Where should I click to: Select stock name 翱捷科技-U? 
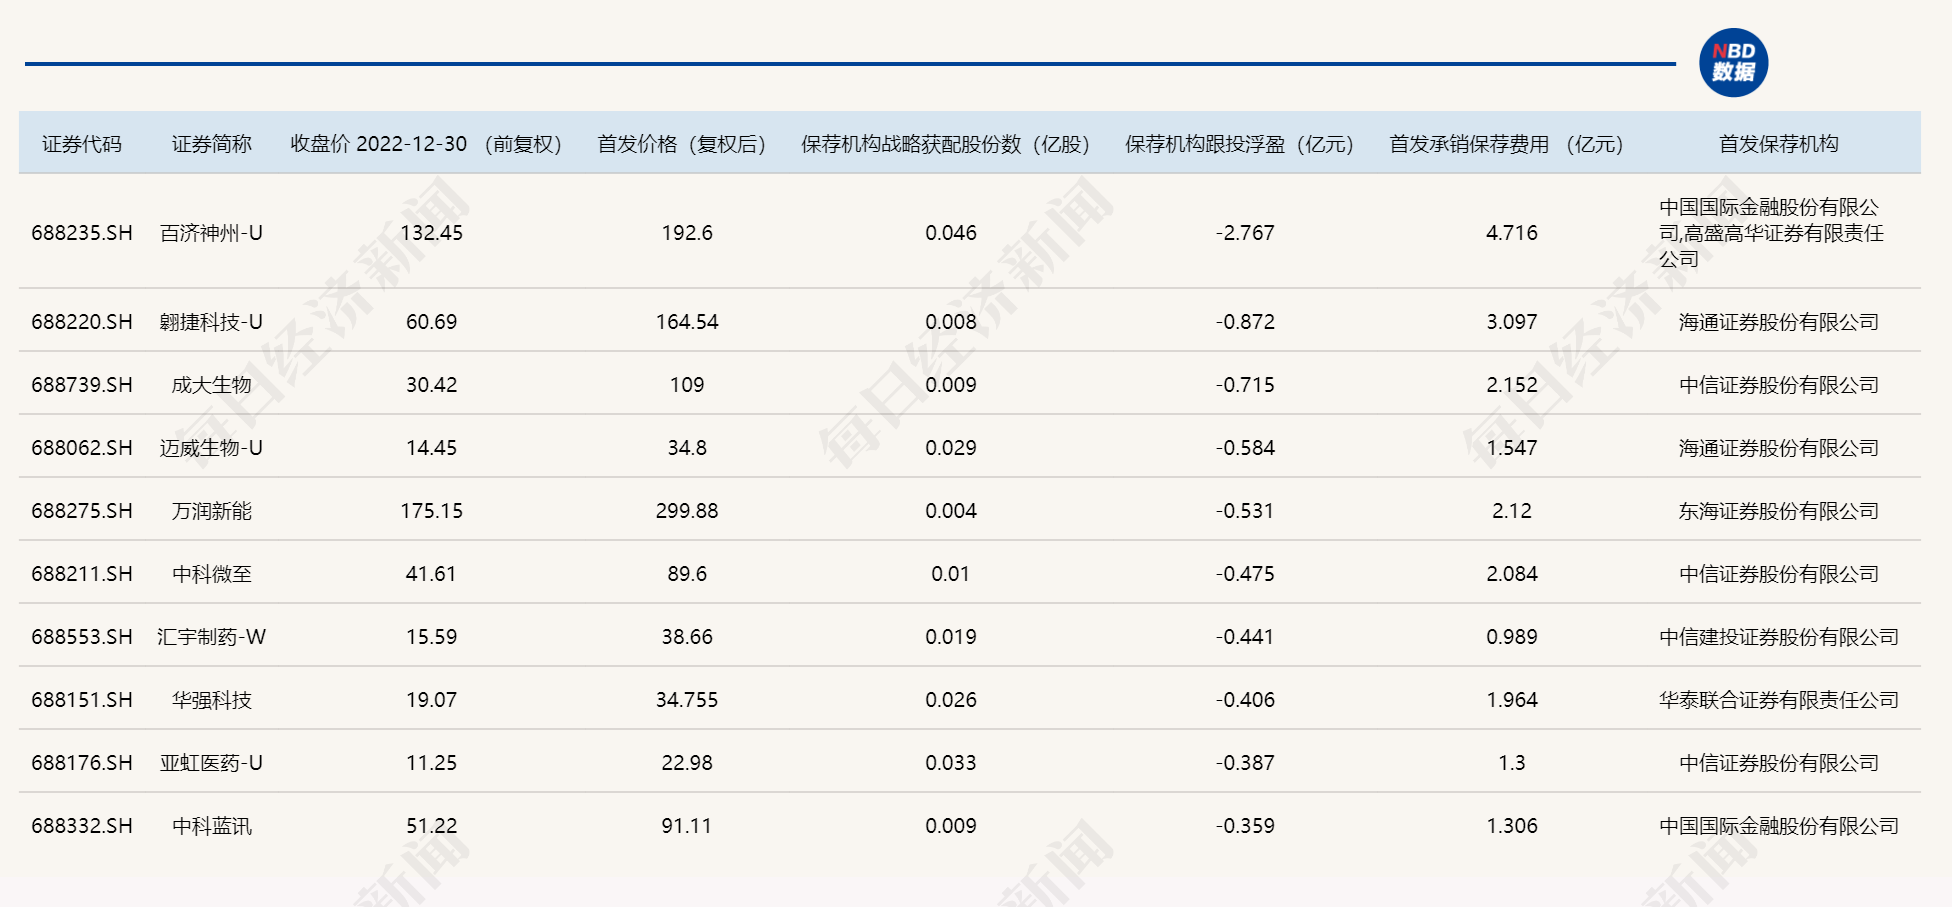(x=212, y=322)
